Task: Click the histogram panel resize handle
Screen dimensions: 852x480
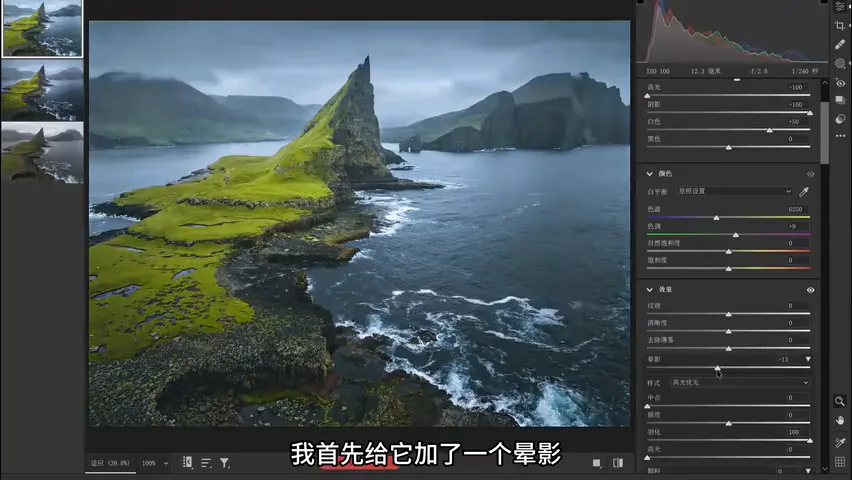Action: click(737, 79)
